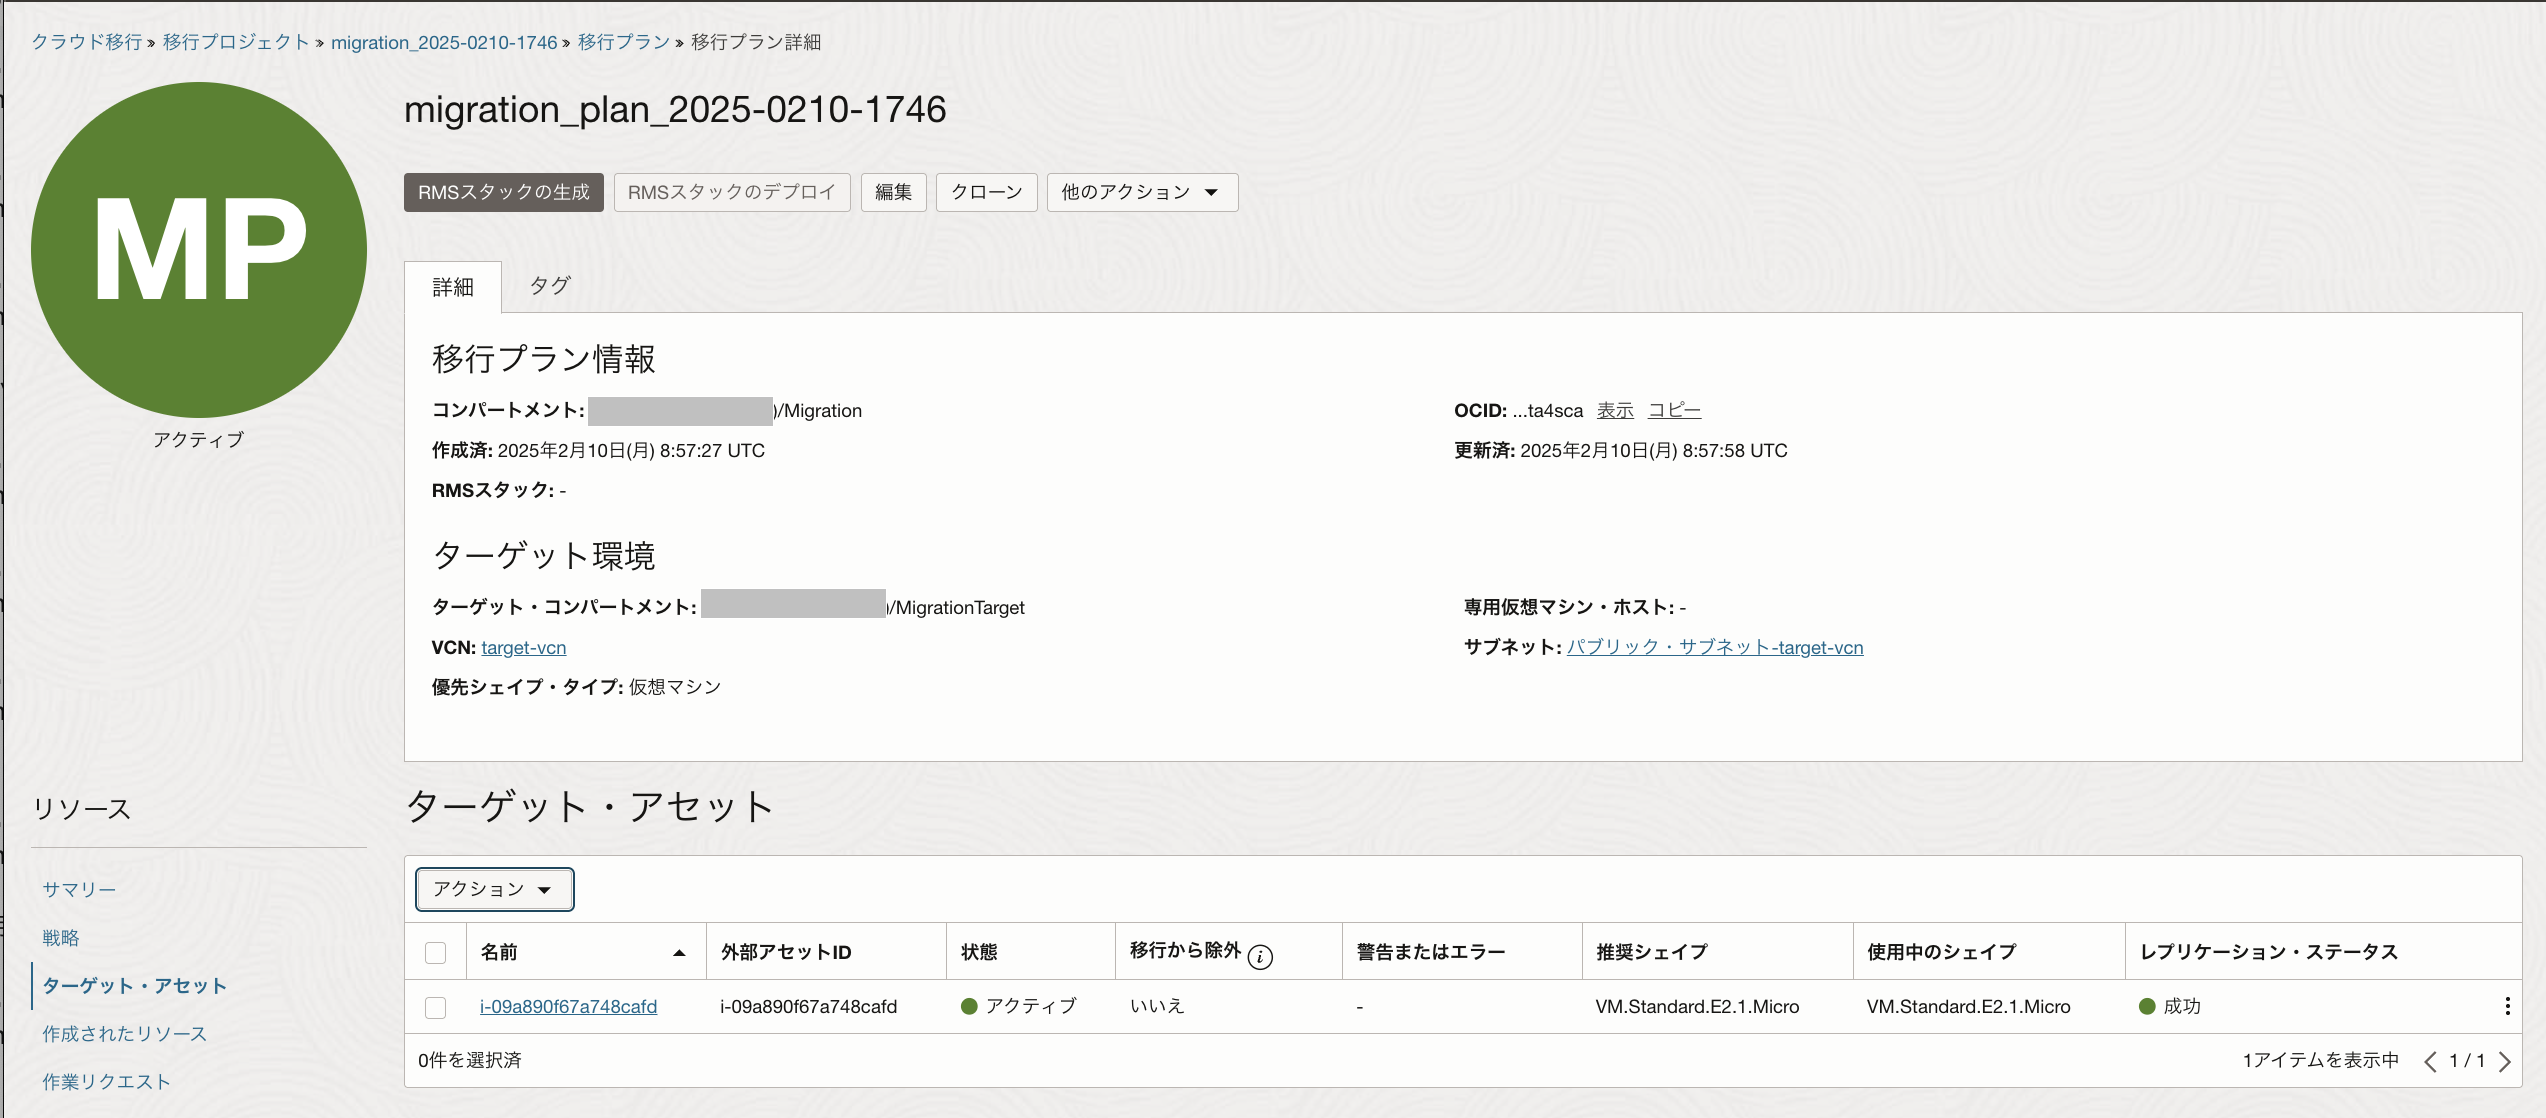Open the target-vcn link

[x=523, y=647]
